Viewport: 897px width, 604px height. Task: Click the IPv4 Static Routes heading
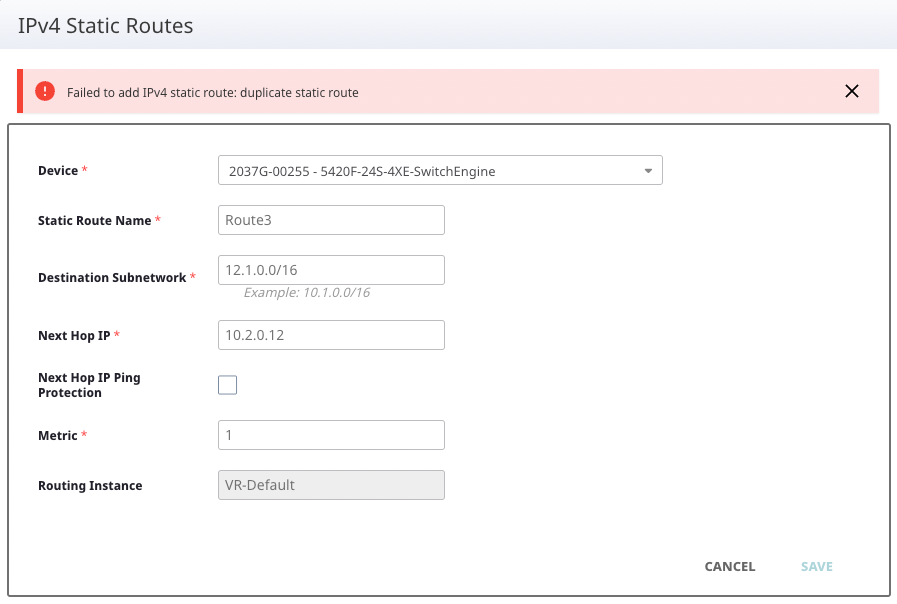[x=105, y=25]
